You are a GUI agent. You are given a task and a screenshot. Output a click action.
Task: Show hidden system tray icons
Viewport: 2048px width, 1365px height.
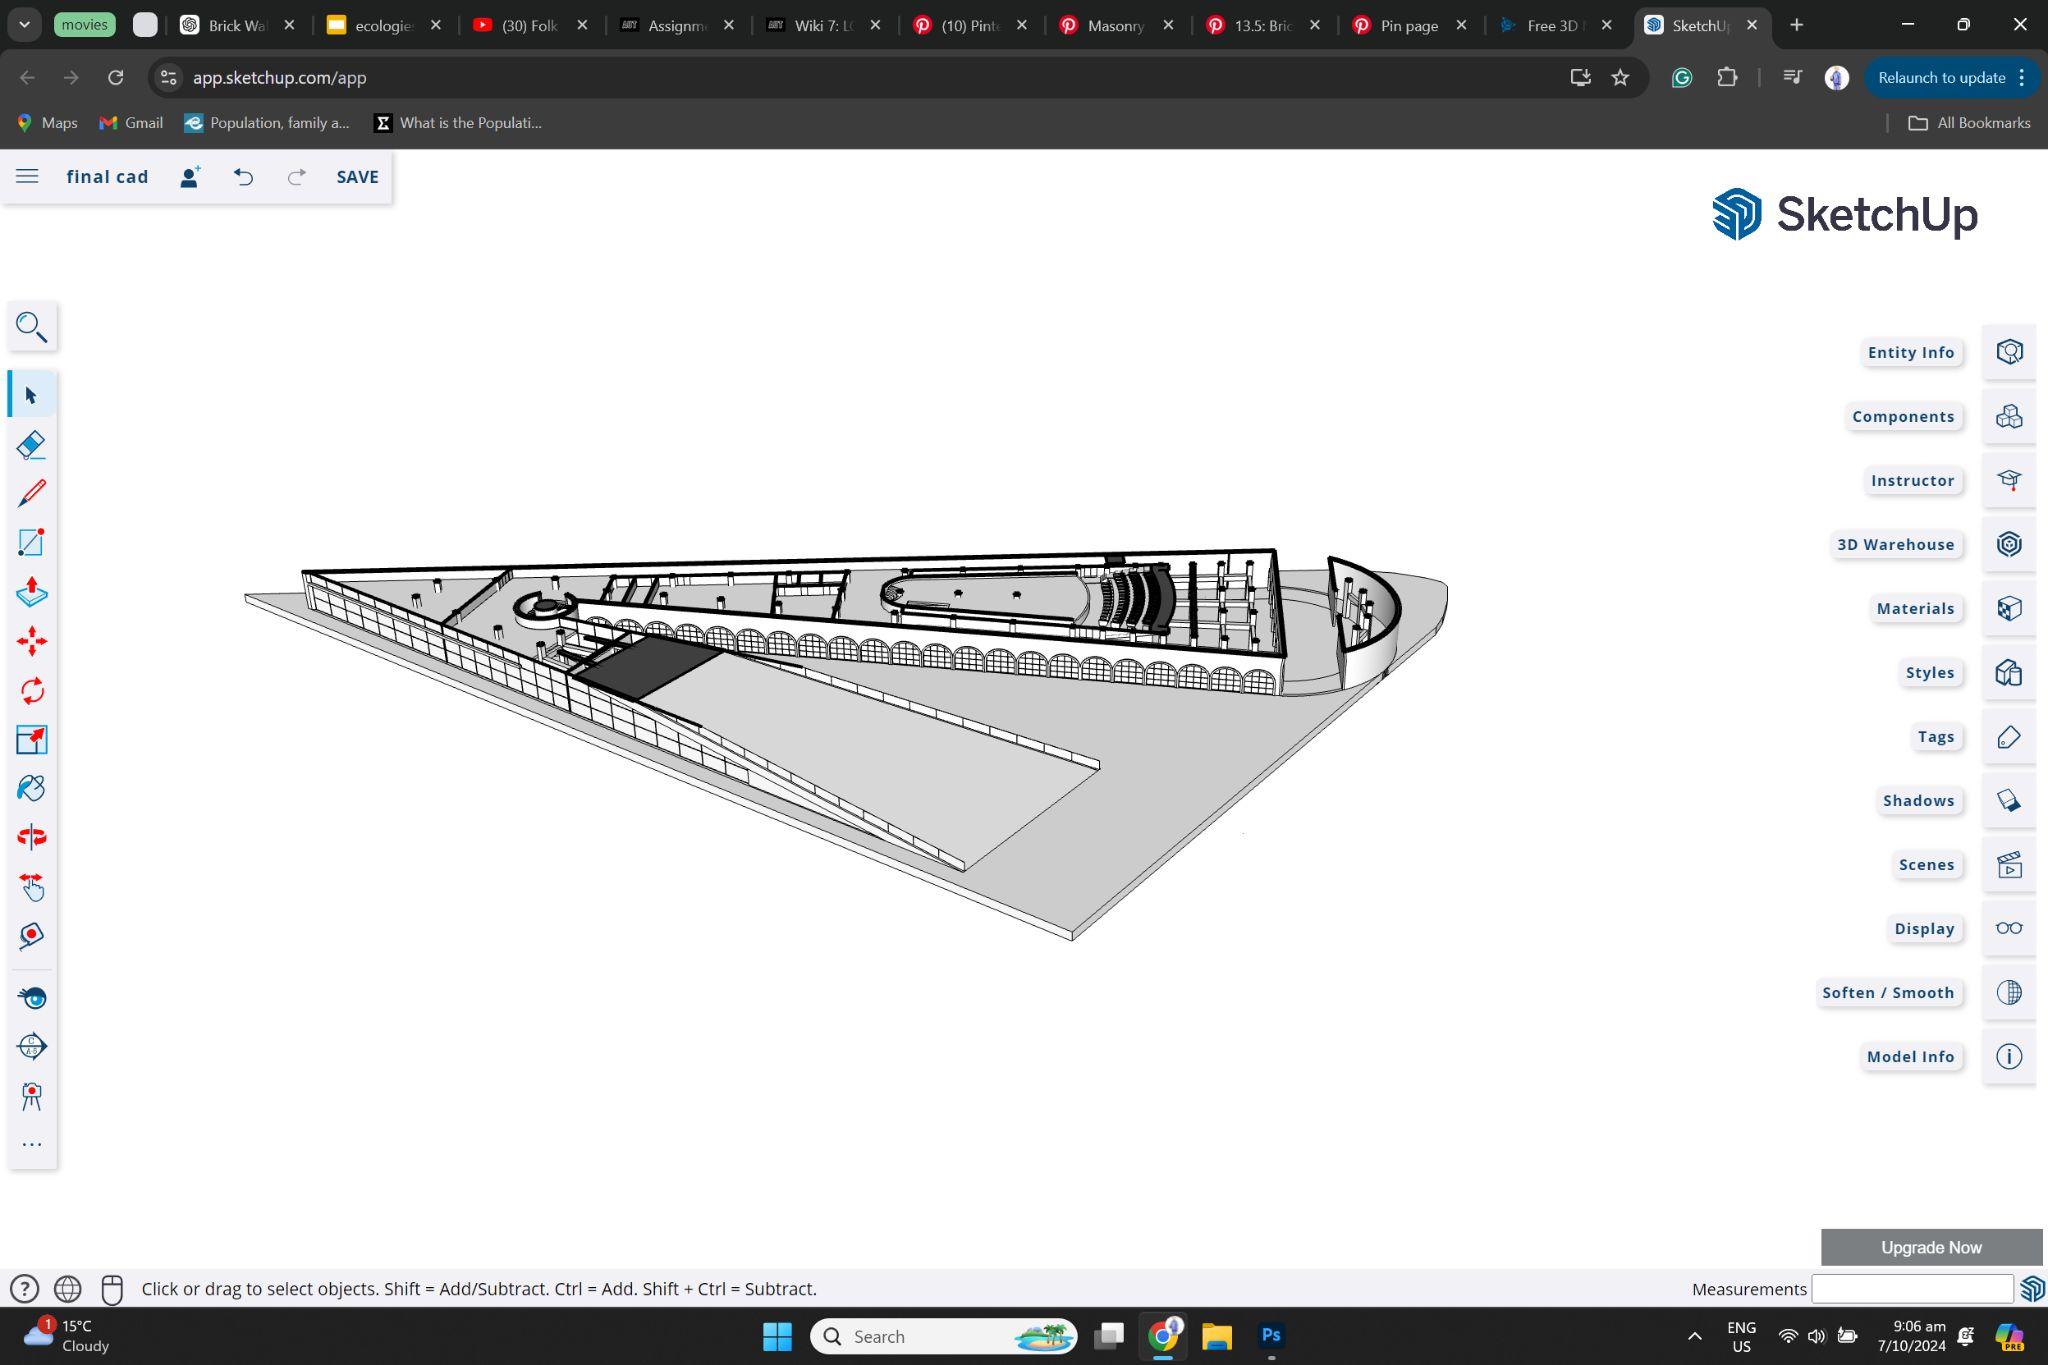tap(1694, 1336)
